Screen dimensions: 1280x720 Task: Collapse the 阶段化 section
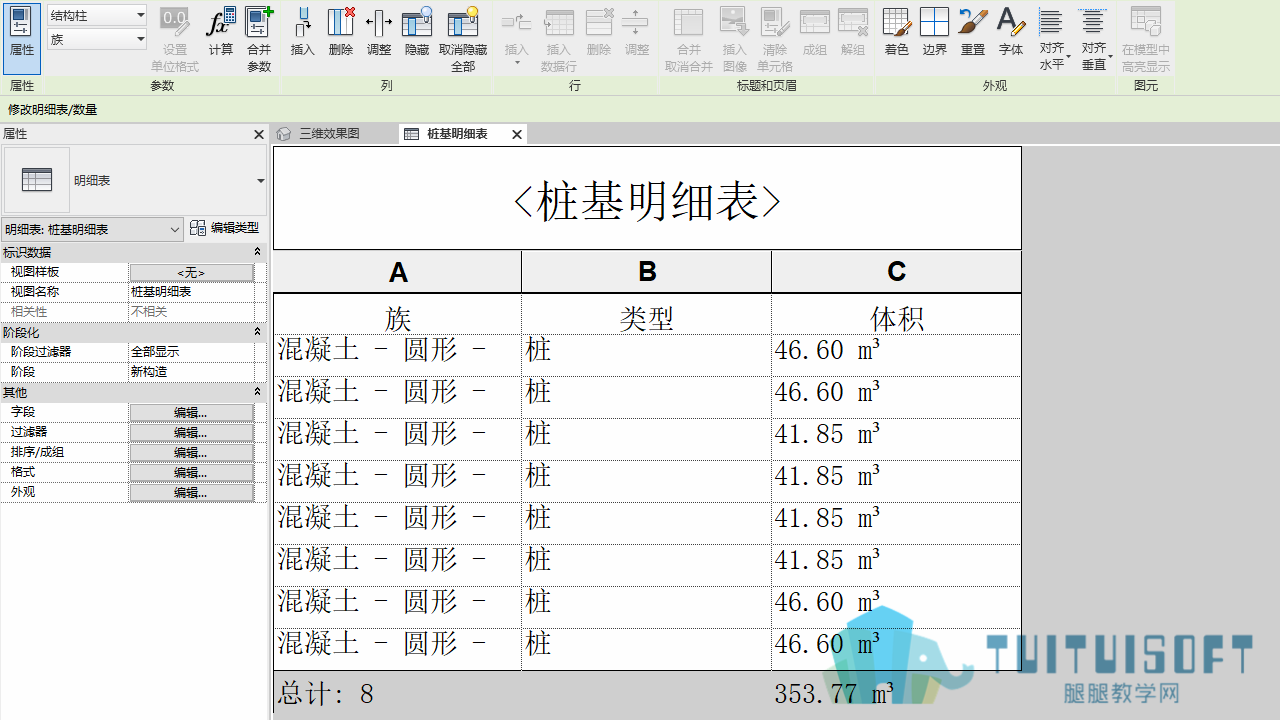point(257,332)
